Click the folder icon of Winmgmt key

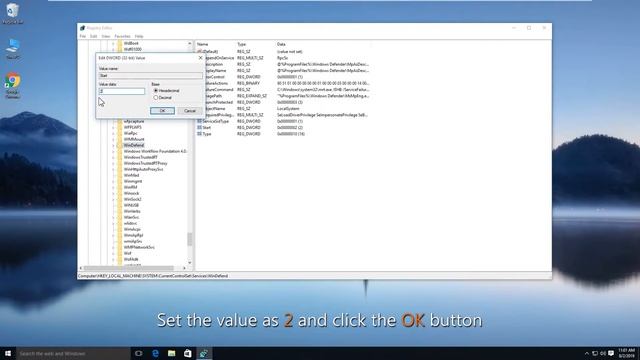tap(120, 181)
